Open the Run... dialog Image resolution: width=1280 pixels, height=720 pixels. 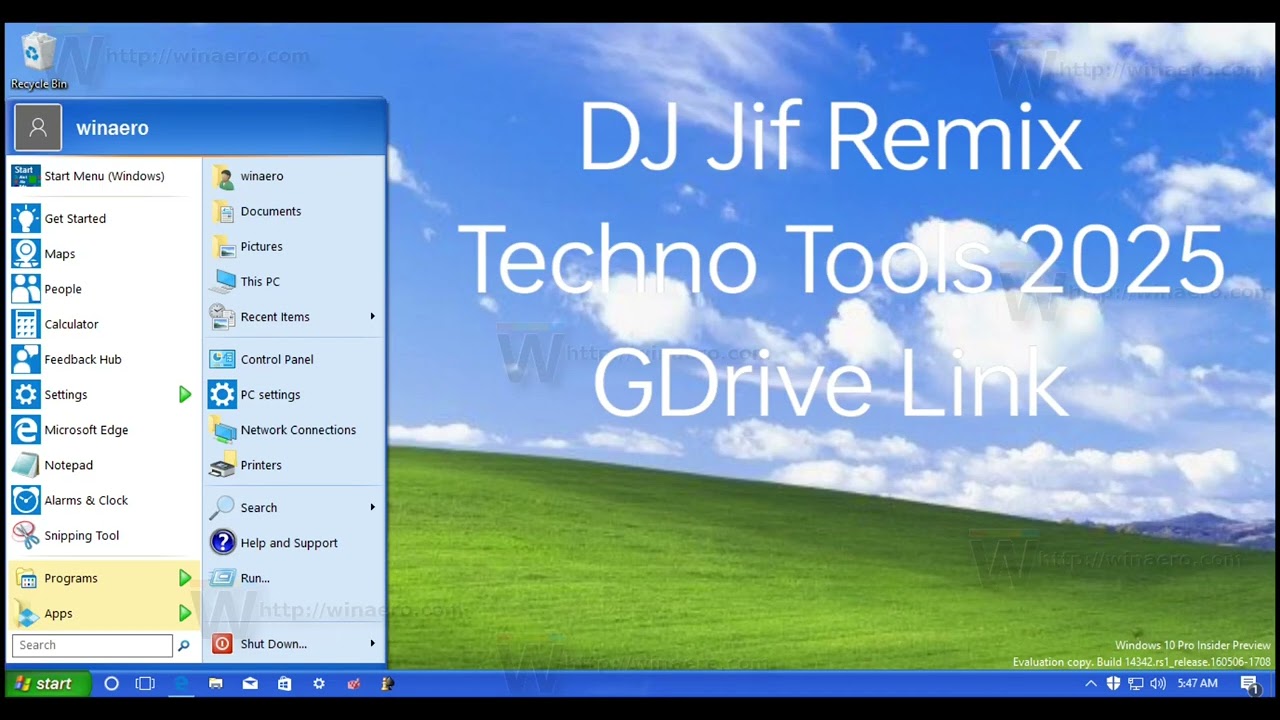(x=294, y=578)
